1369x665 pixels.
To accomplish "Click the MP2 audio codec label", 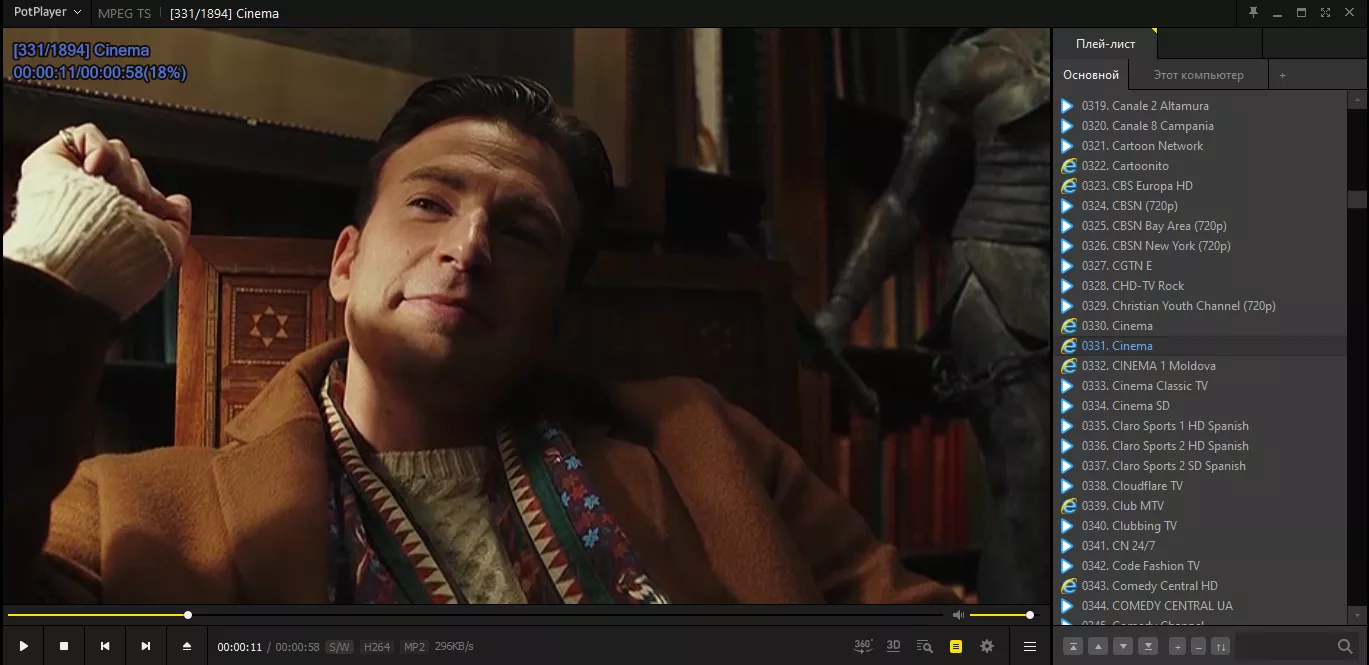I will pyautogui.click(x=414, y=647).
